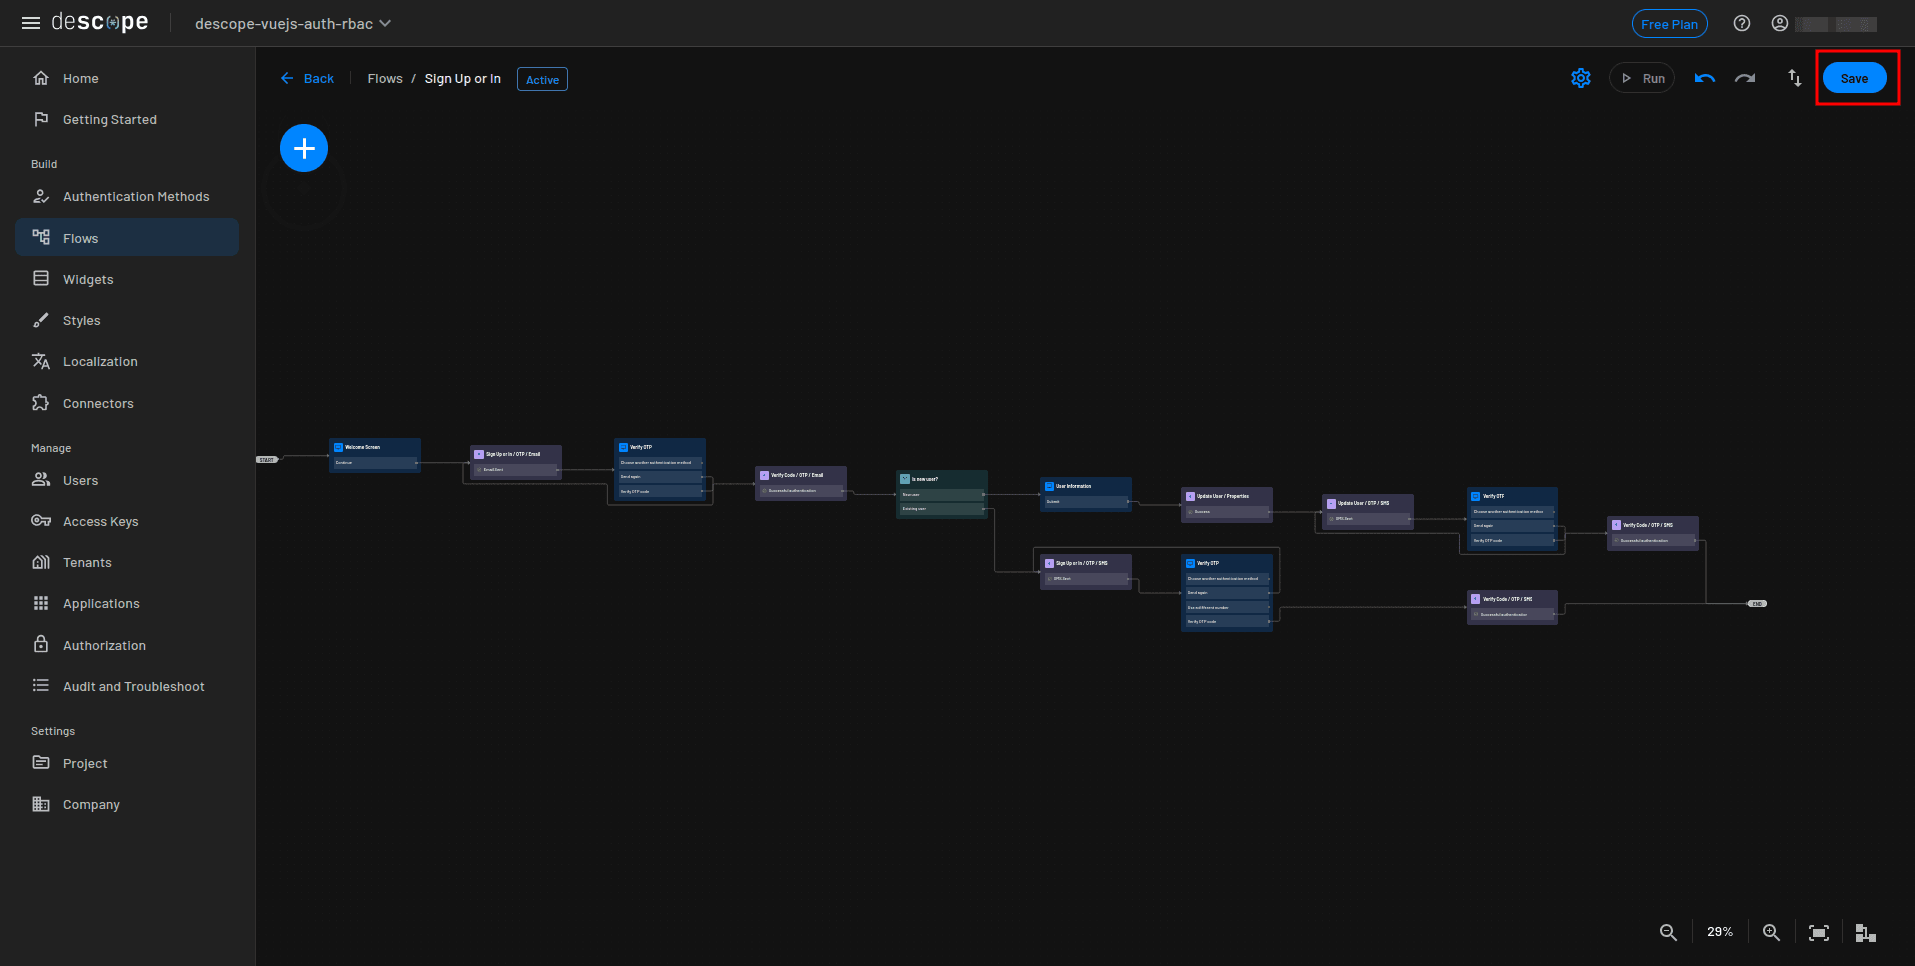This screenshot has height=966, width=1915.
Task: Save the flow
Action: click(x=1854, y=78)
